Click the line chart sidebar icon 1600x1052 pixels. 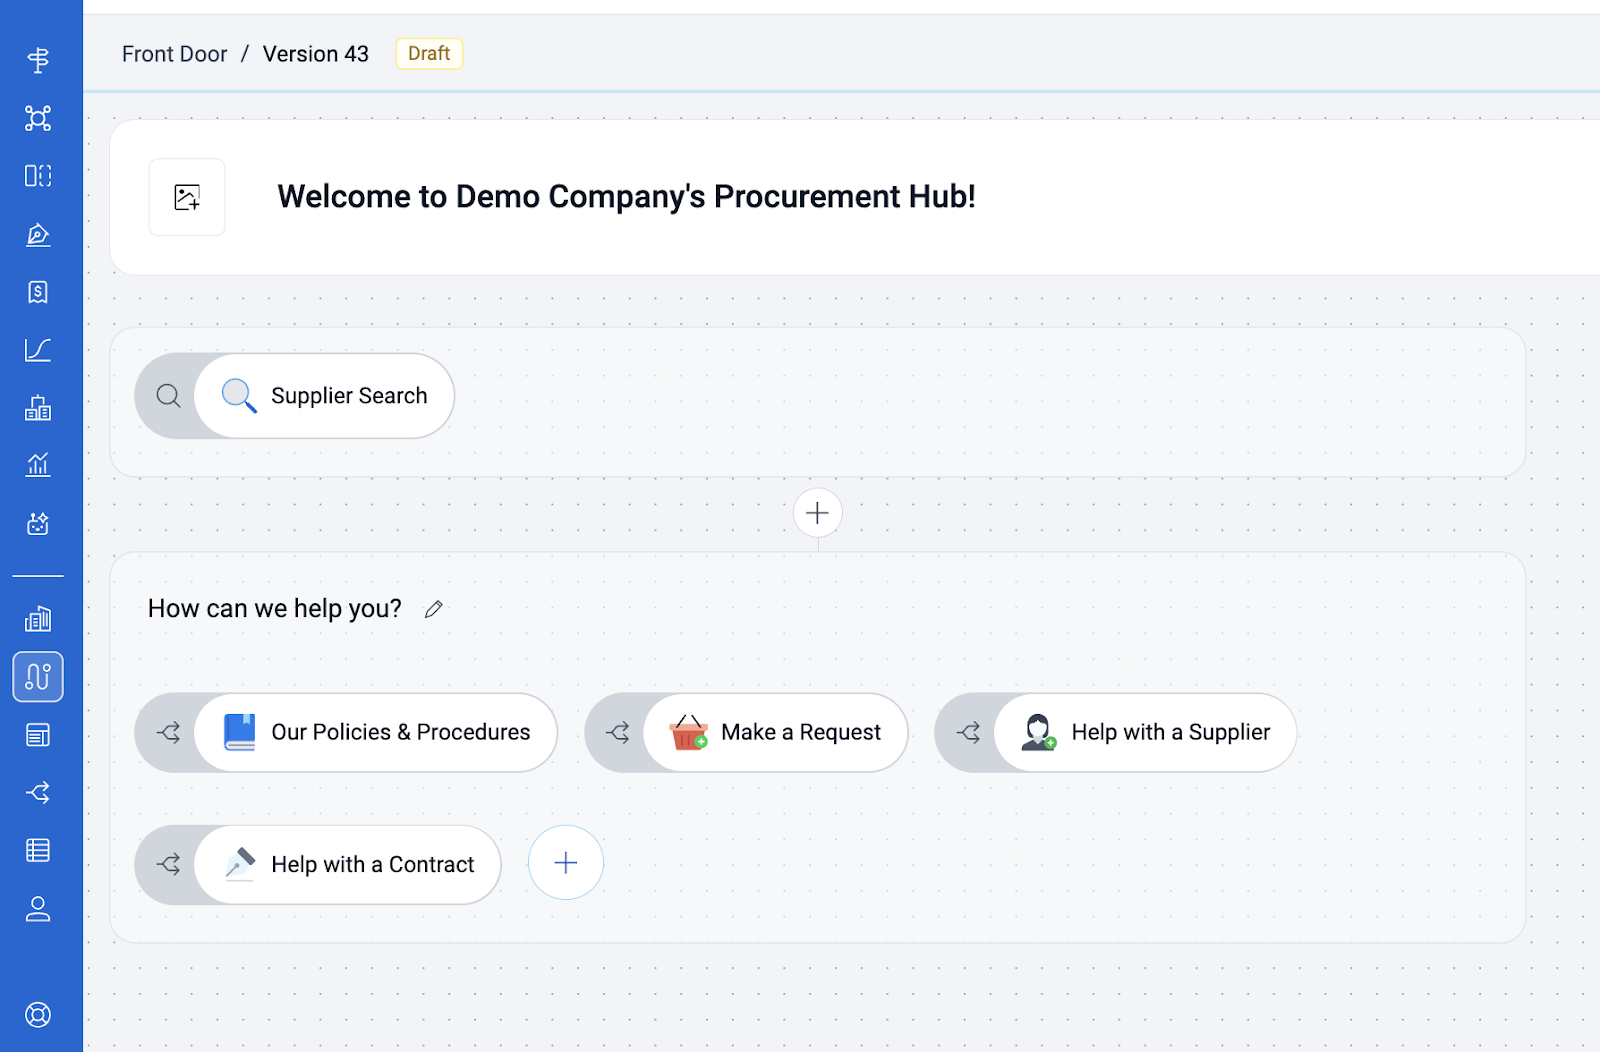click(x=38, y=350)
